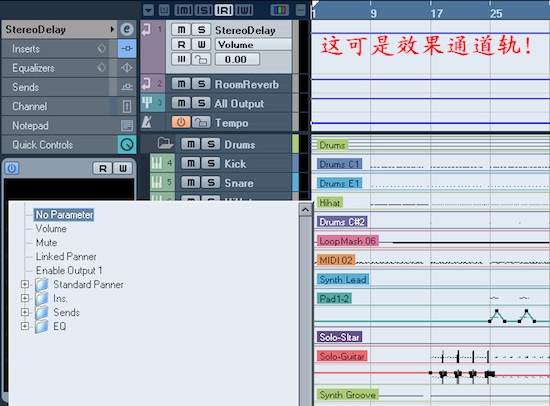Open the Channel fader section icon

coord(127,106)
